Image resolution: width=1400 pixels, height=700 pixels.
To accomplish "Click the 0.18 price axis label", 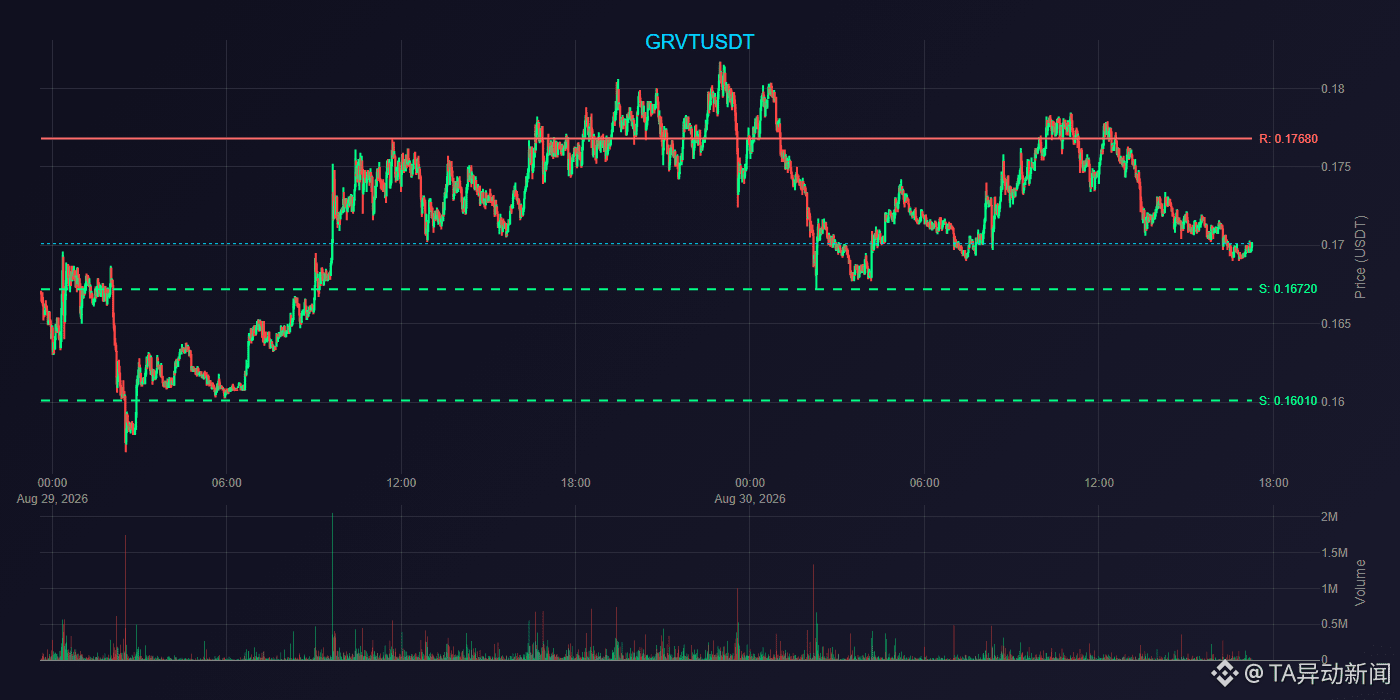I will coord(1332,89).
